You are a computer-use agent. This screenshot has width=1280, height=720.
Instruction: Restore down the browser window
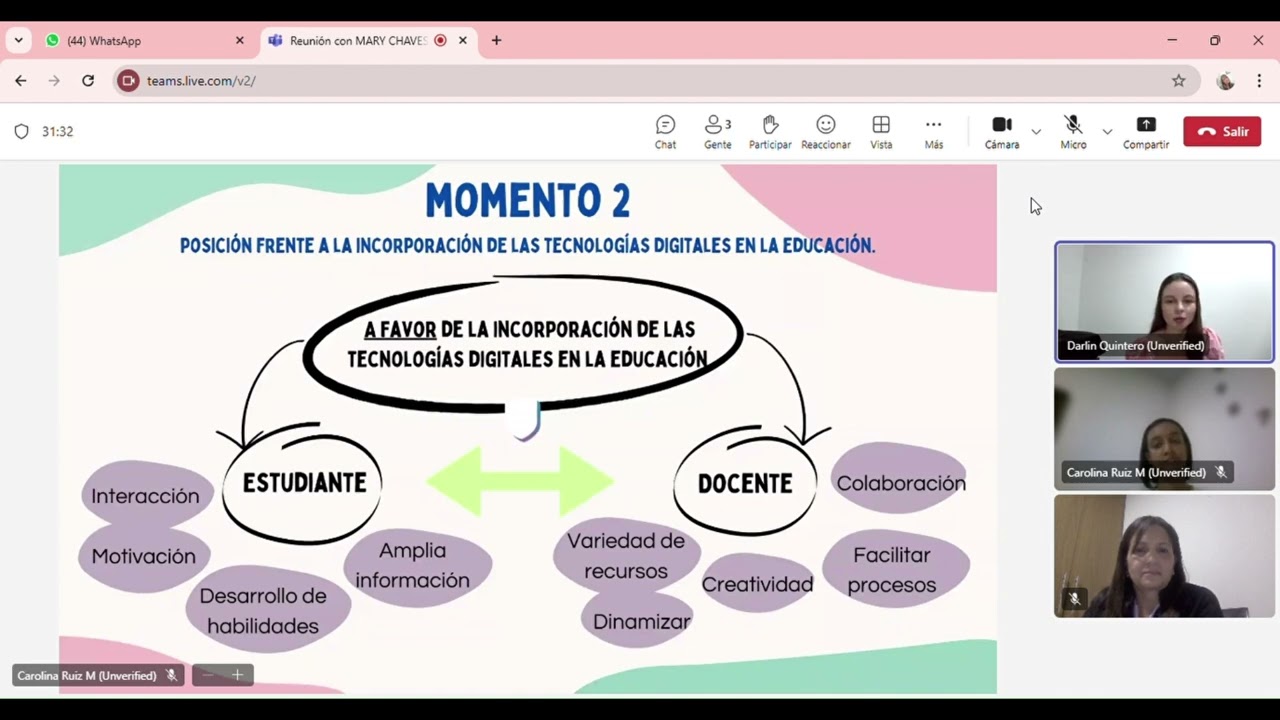1215,41
